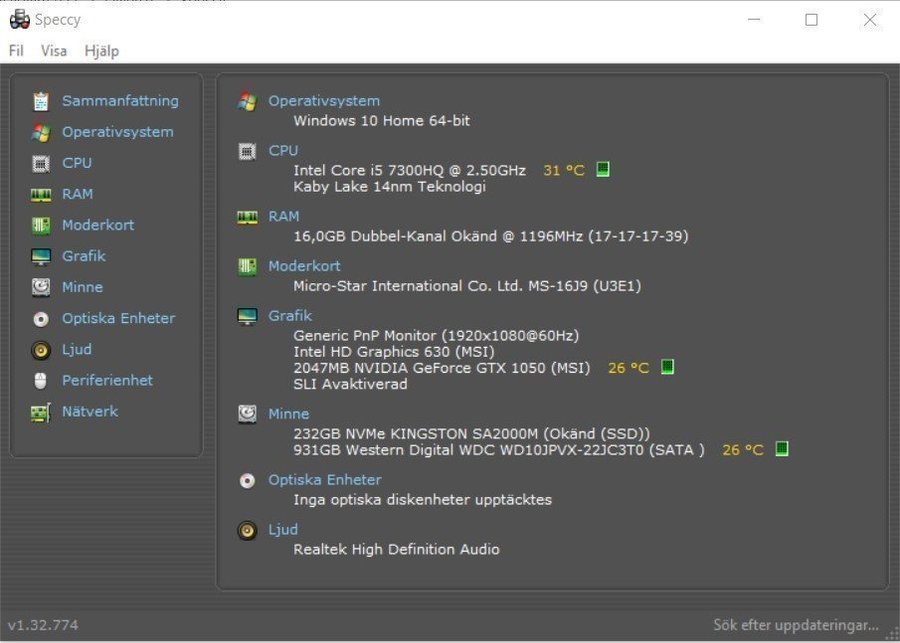The height and width of the screenshot is (643, 900).
Task: Click the KINGSTON SA2000M drive line
Action: [x=472, y=433]
